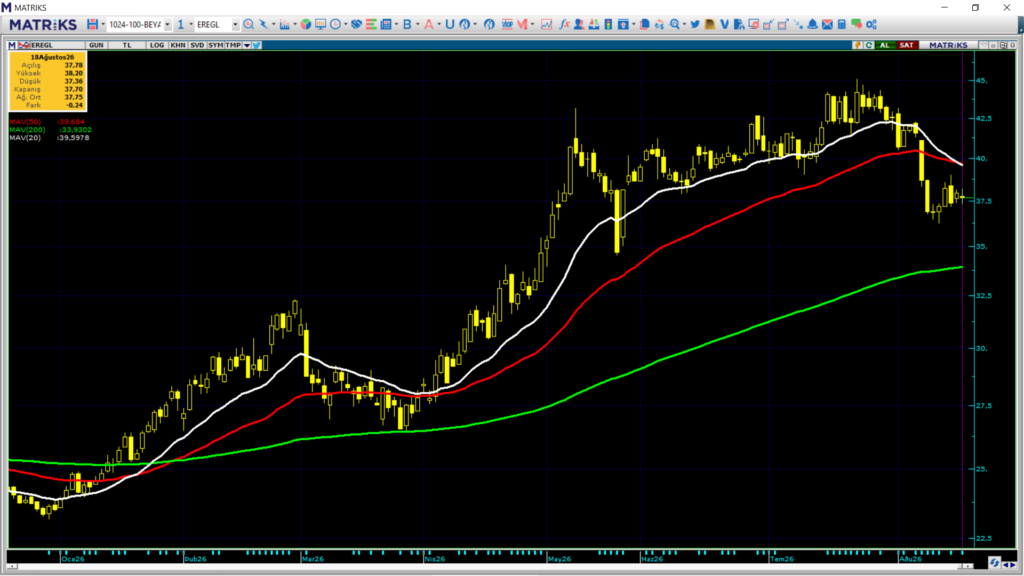This screenshot has width=1024, height=576.
Task: Click the Twitter bird icon in main toolbar
Action: pos(695,24)
